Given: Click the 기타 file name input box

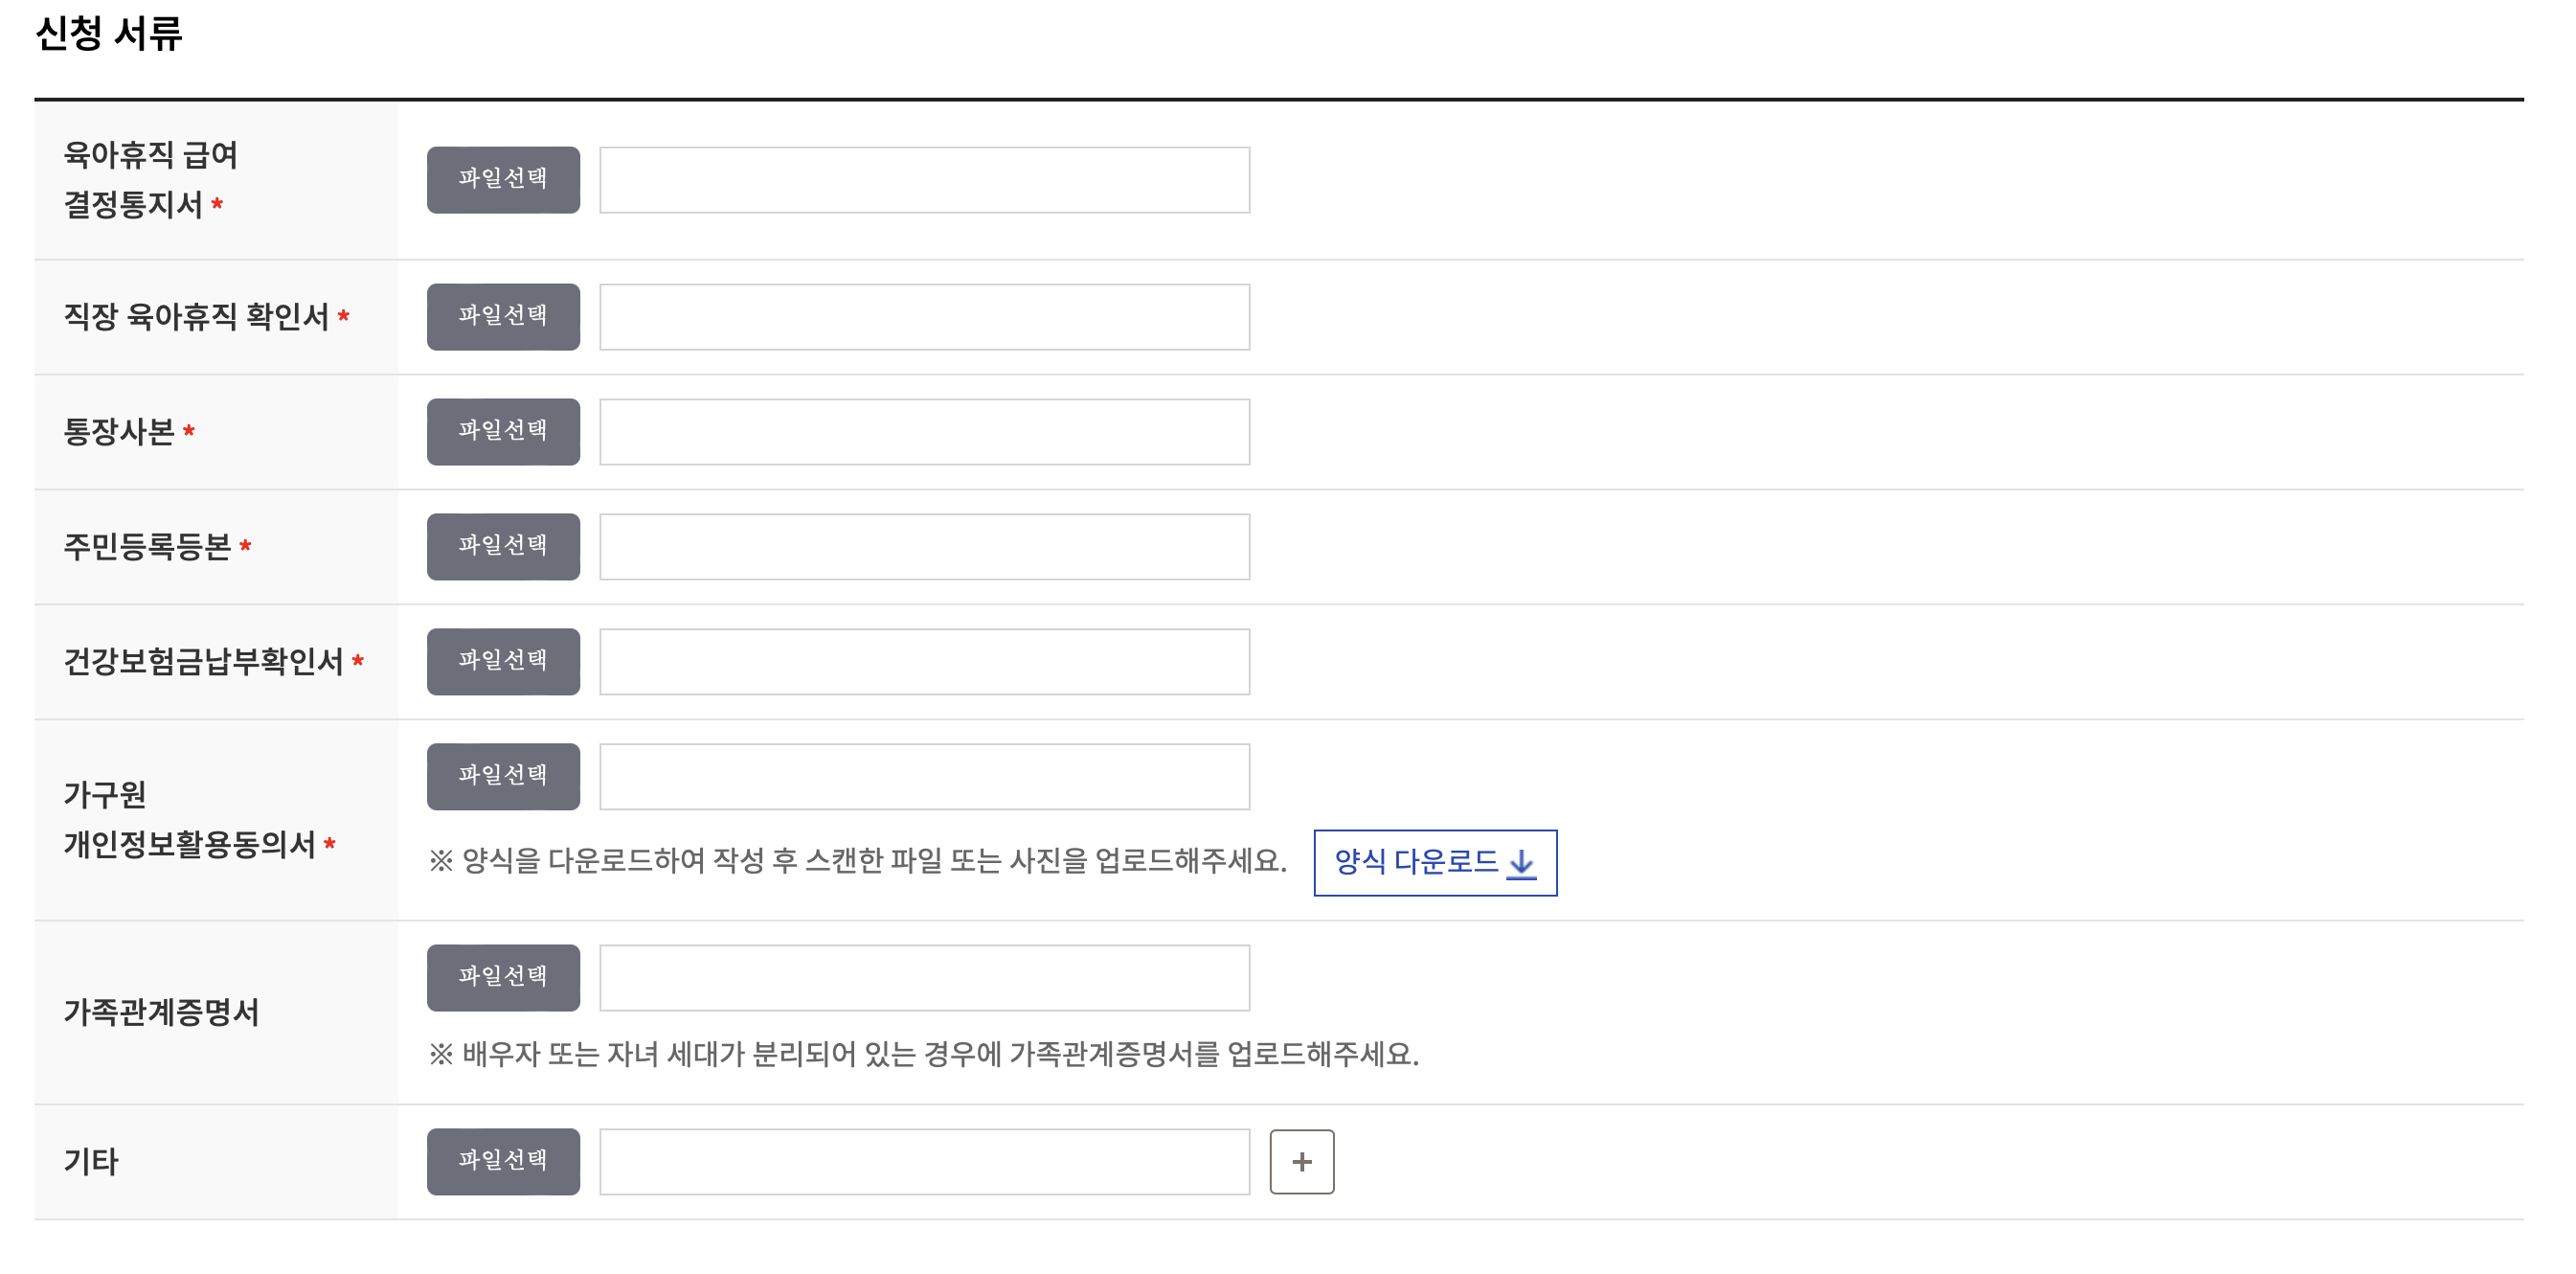Looking at the screenshot, I should pos(924,1161).
